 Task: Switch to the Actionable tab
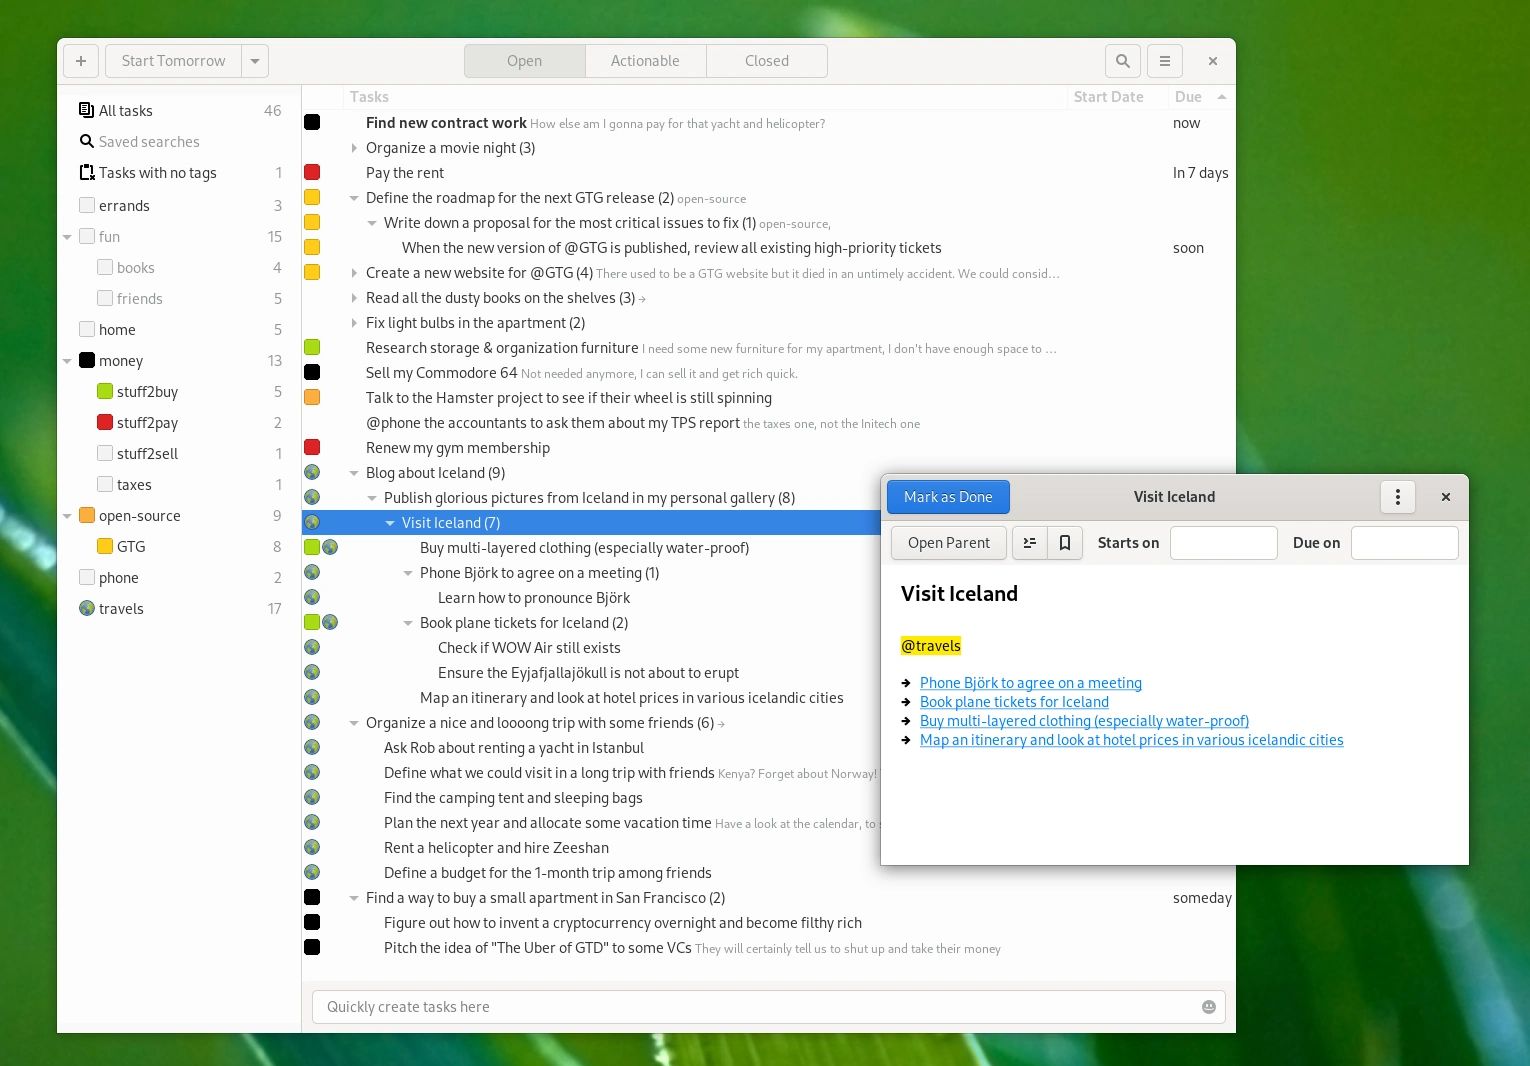pos(645,61)
